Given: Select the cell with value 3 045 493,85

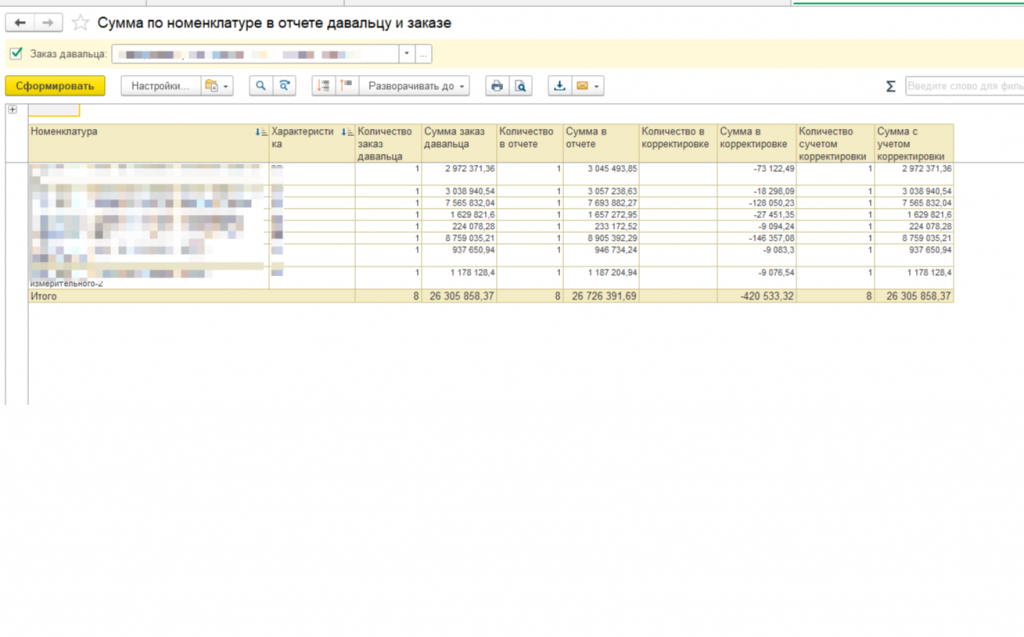Looking at the screenshot, I should click(601, 174).
